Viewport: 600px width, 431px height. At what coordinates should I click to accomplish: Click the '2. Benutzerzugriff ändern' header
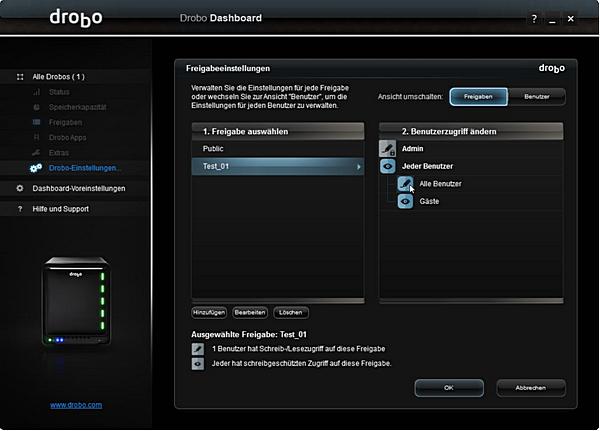click(471, 131)
